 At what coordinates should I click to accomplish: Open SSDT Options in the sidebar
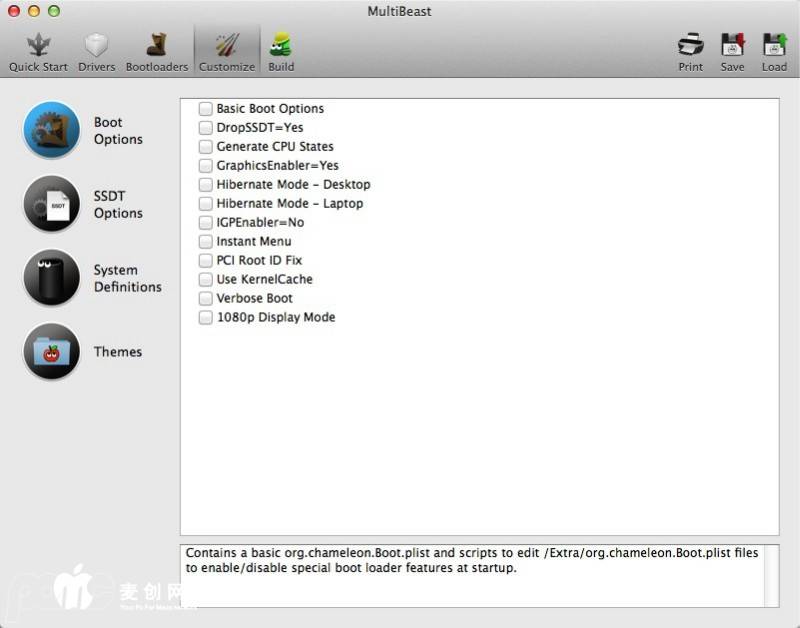point(52,204)
